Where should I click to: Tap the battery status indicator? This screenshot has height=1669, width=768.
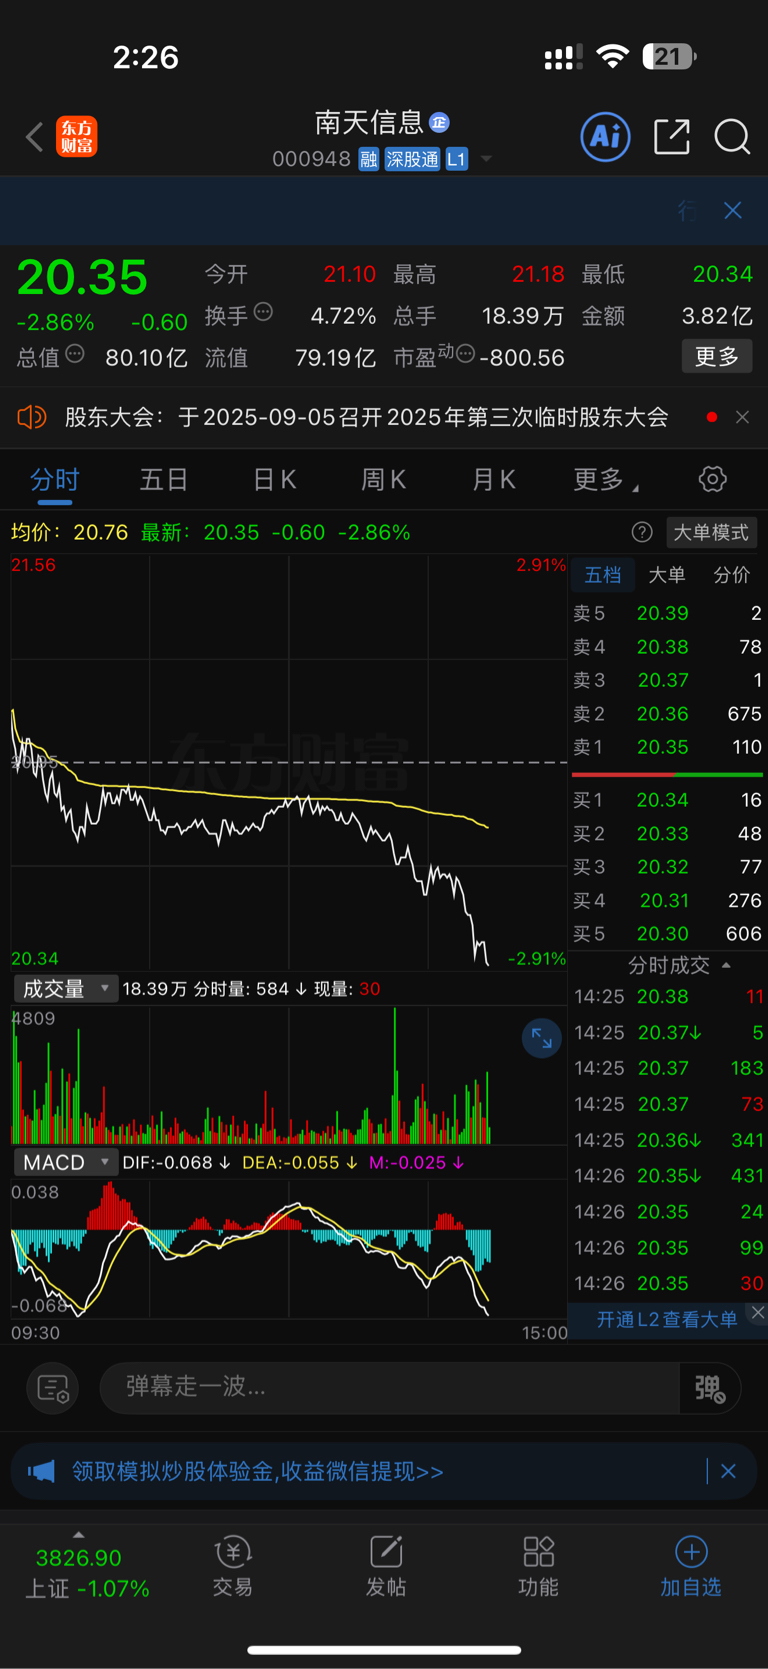[x=669, y=57]
